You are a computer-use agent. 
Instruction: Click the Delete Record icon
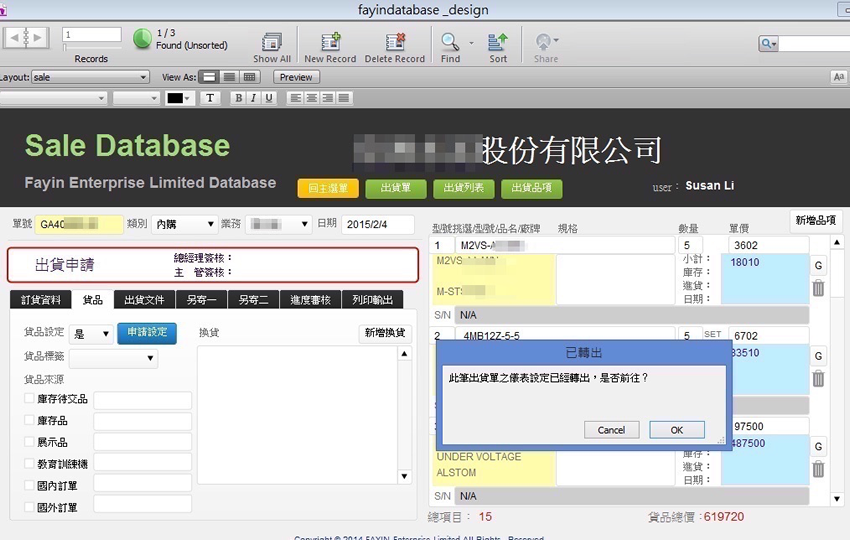click(395, 42)
